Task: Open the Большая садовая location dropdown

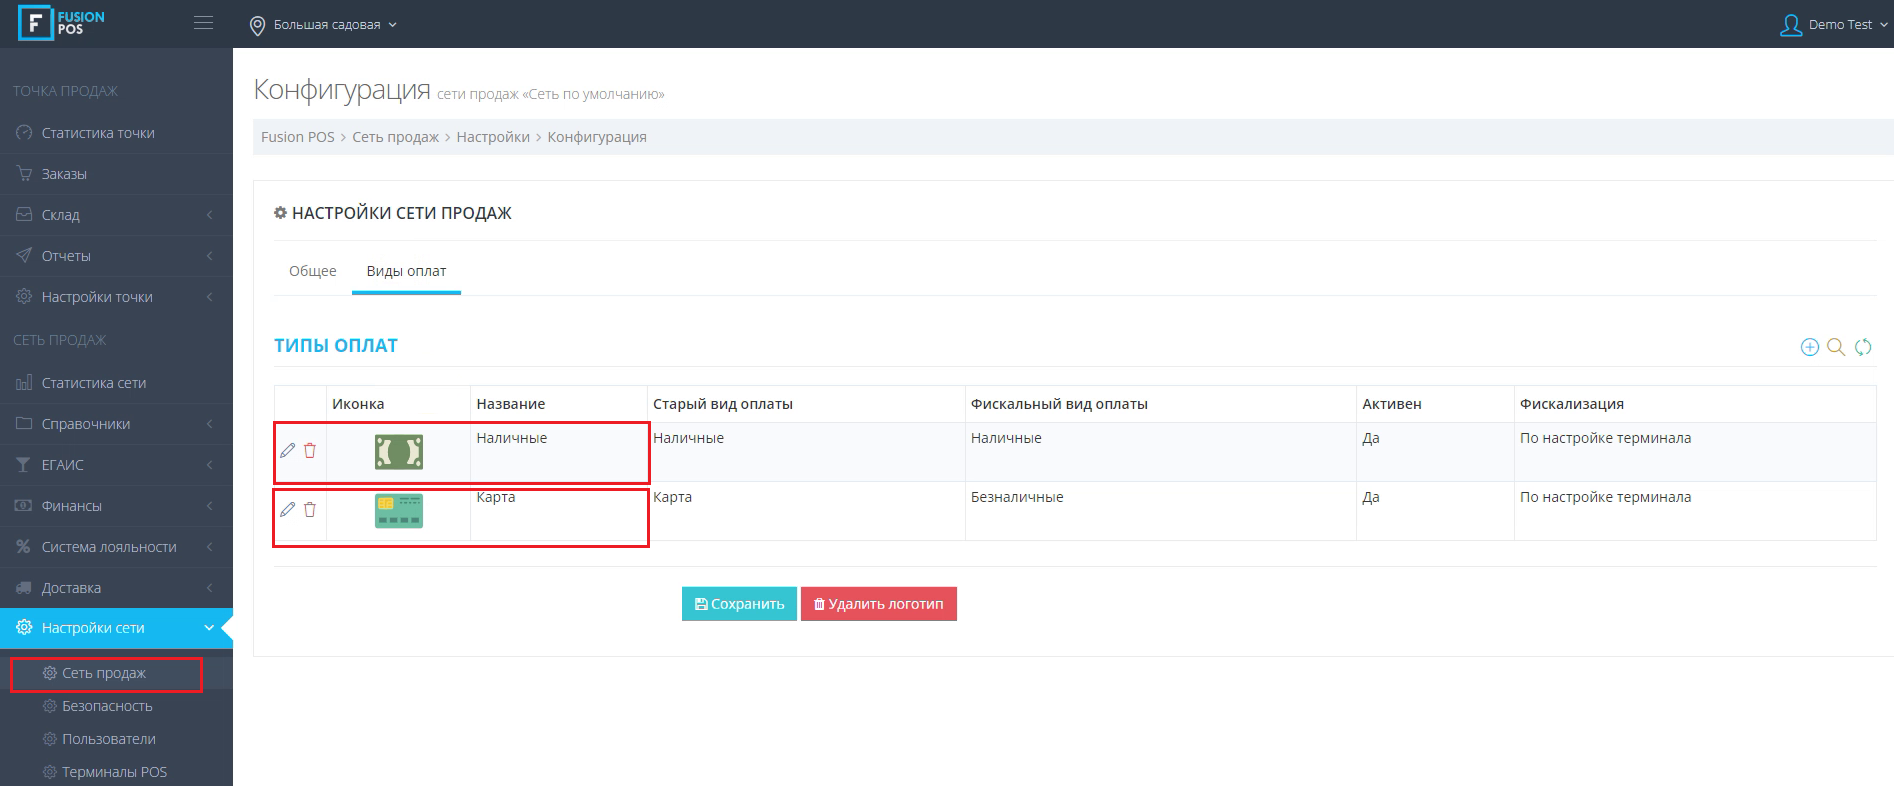Action: click(x=325, y=24)
